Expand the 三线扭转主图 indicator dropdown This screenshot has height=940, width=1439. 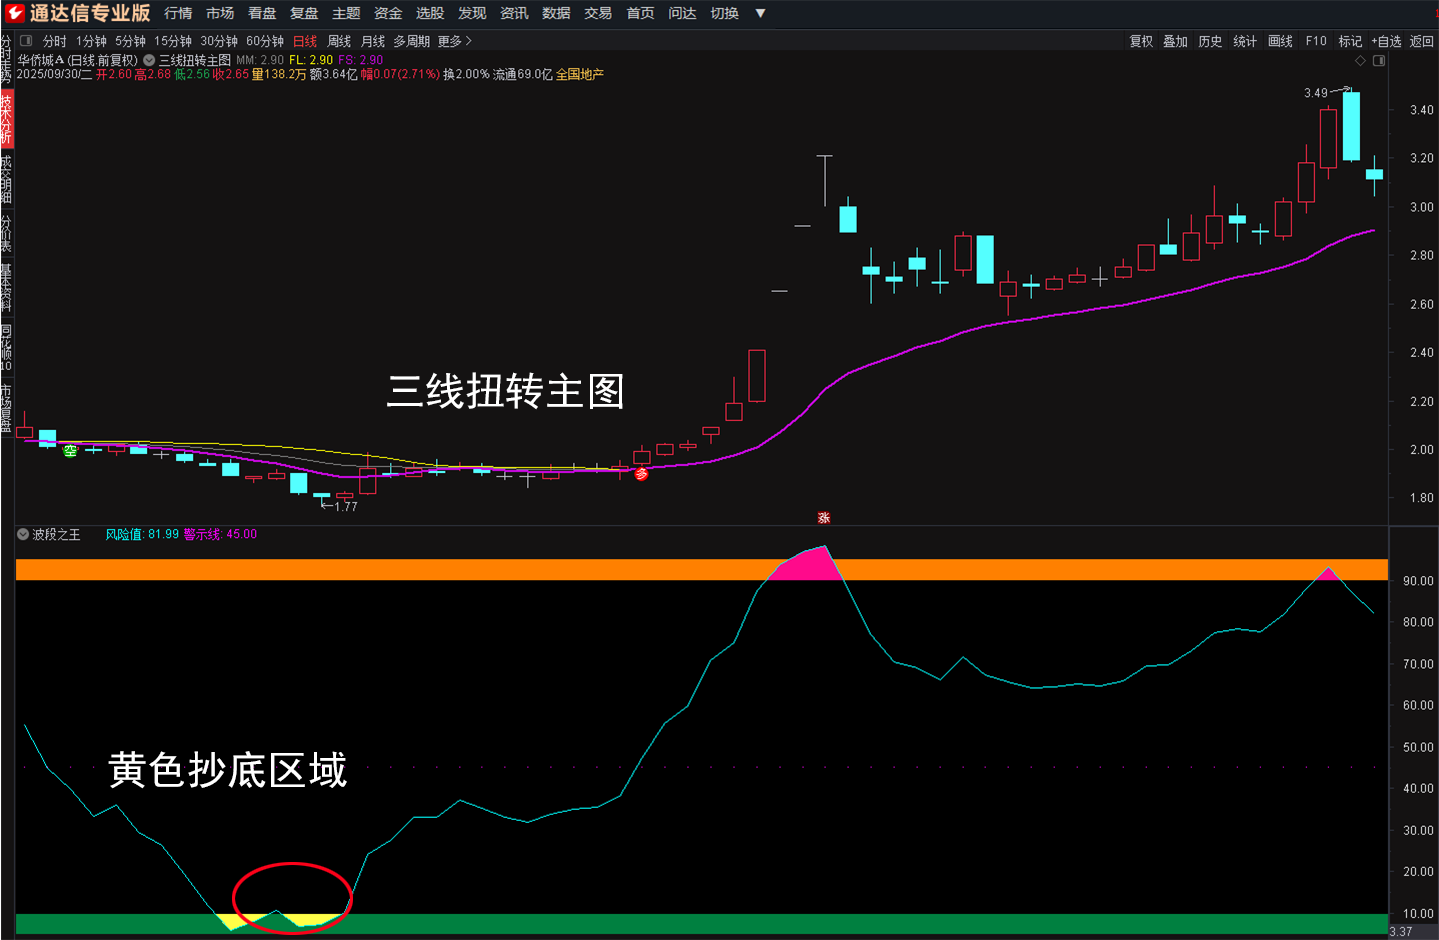point(149,60)
